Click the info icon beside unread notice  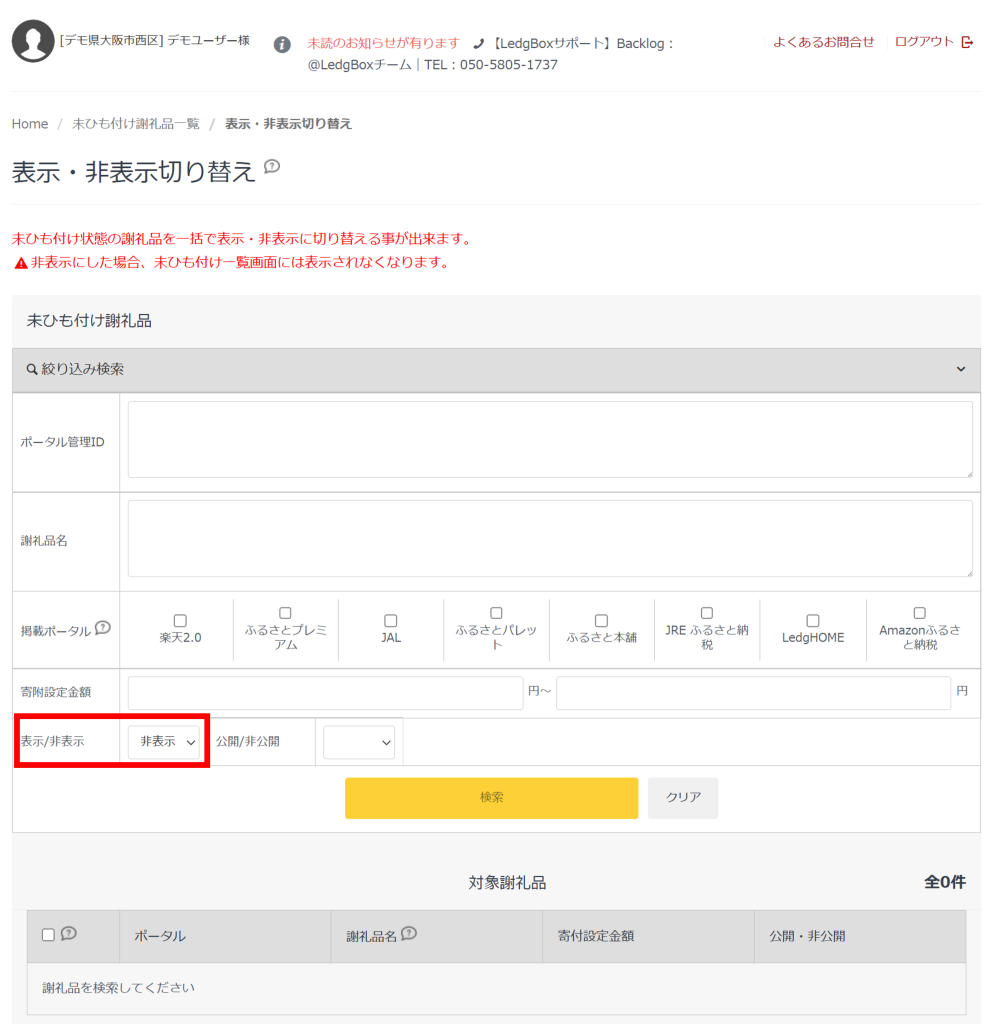pos(283,44)
